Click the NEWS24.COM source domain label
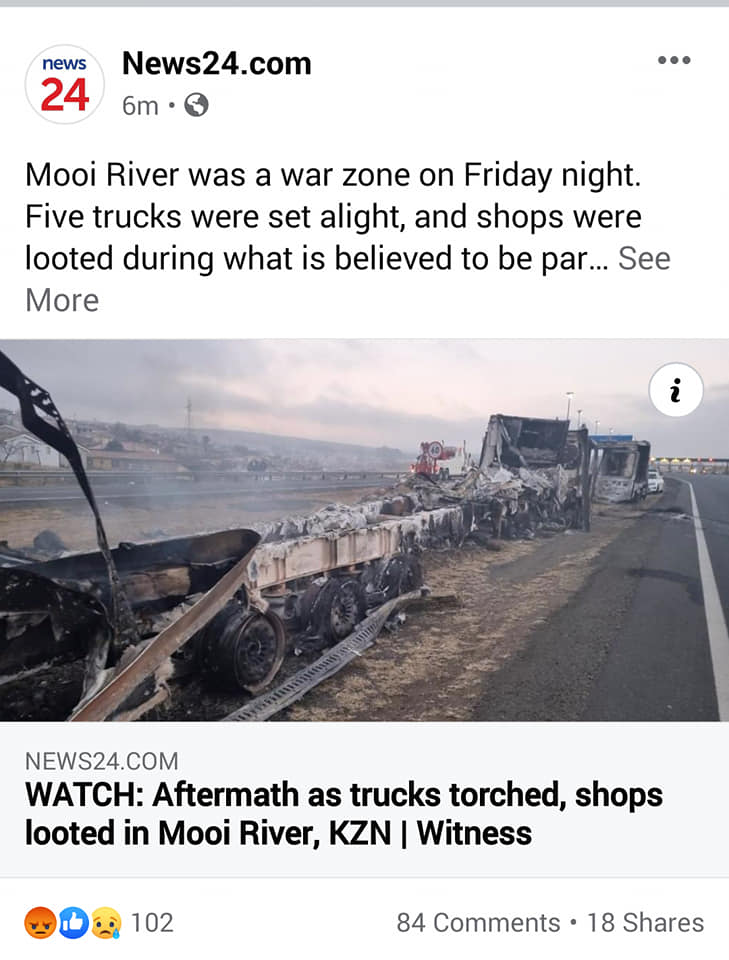729x960 pixels. [102, 762]
